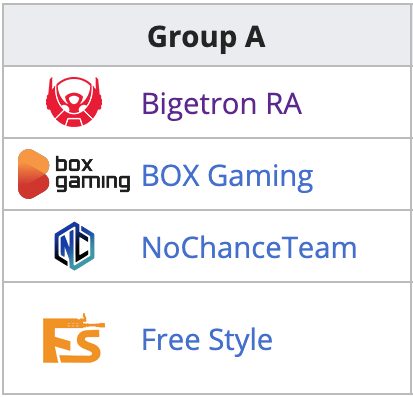The image size is (413, 397).
Task: Click the word 'Style' in Free Style link
Action: [x=240, y=341]
